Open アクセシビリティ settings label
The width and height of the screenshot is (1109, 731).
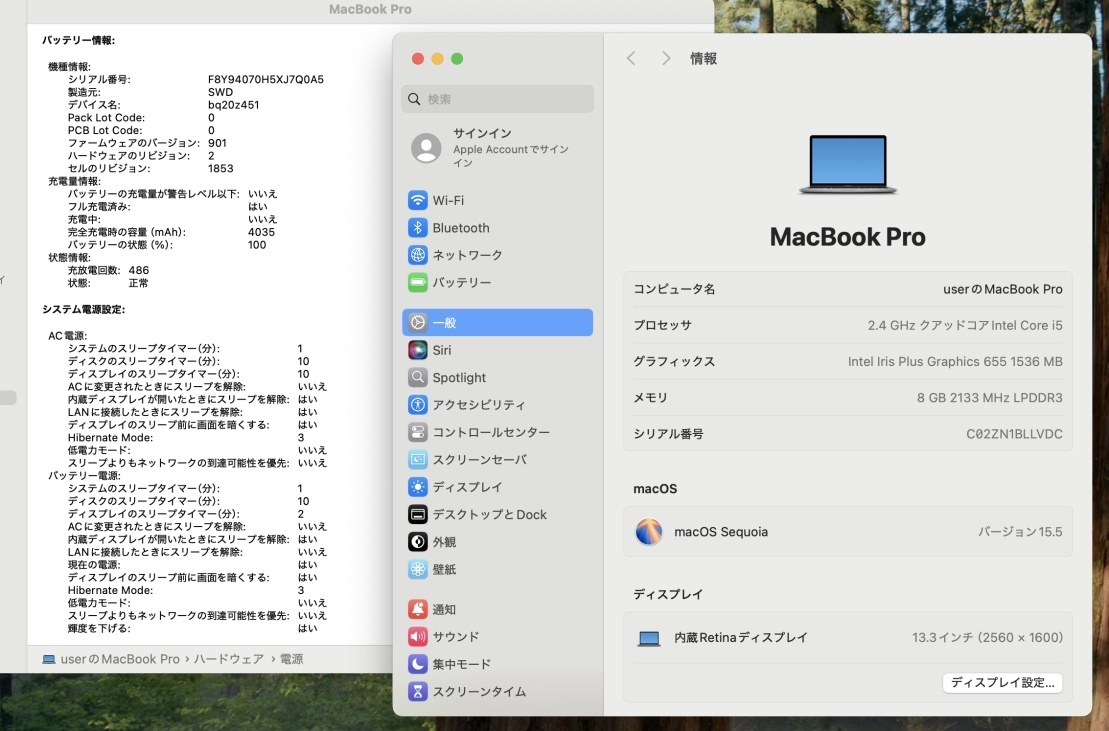[x=479, y=404]
